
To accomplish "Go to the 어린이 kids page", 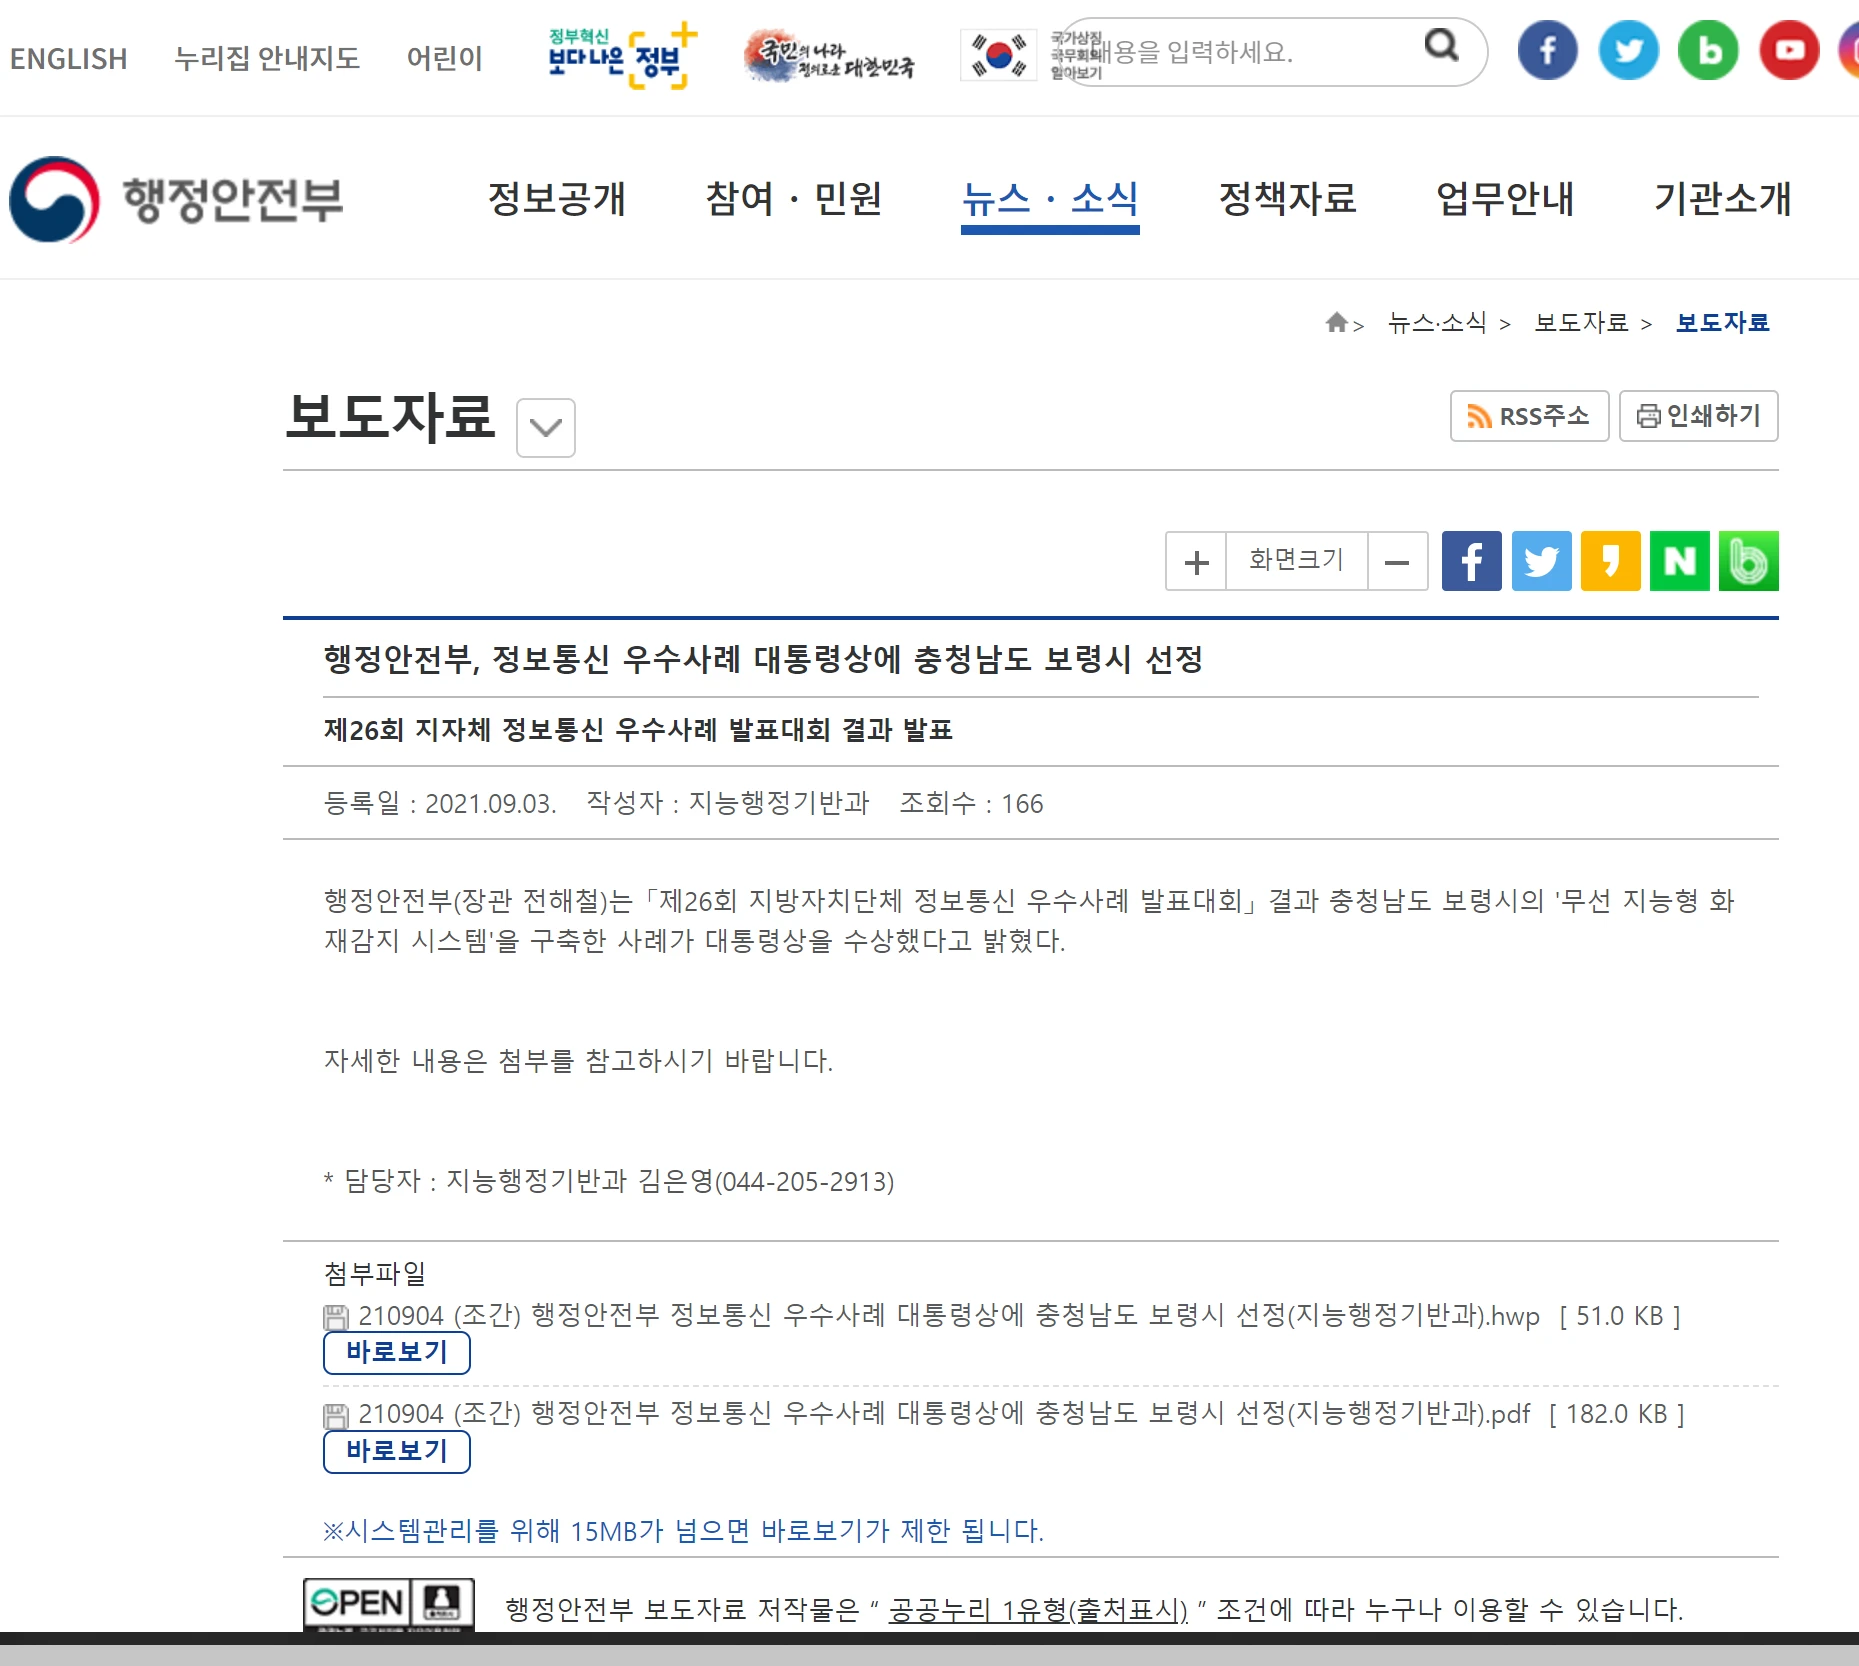I will click(x=444, y=58).
